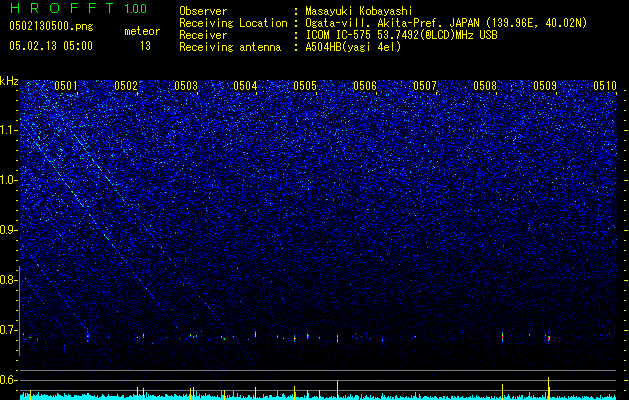Click the meteor count 13
629x400 pixels.
[x=145, y=46]
